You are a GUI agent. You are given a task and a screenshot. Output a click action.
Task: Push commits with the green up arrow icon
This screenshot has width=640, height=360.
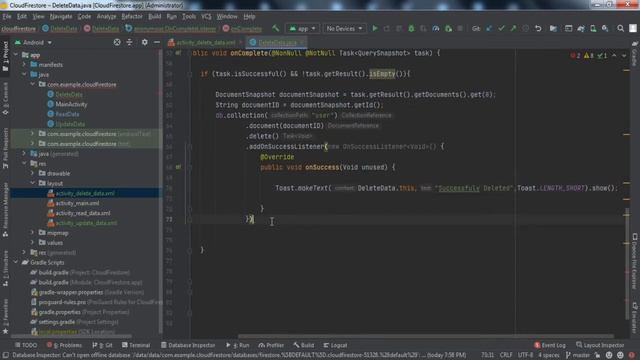pos(513,29)
